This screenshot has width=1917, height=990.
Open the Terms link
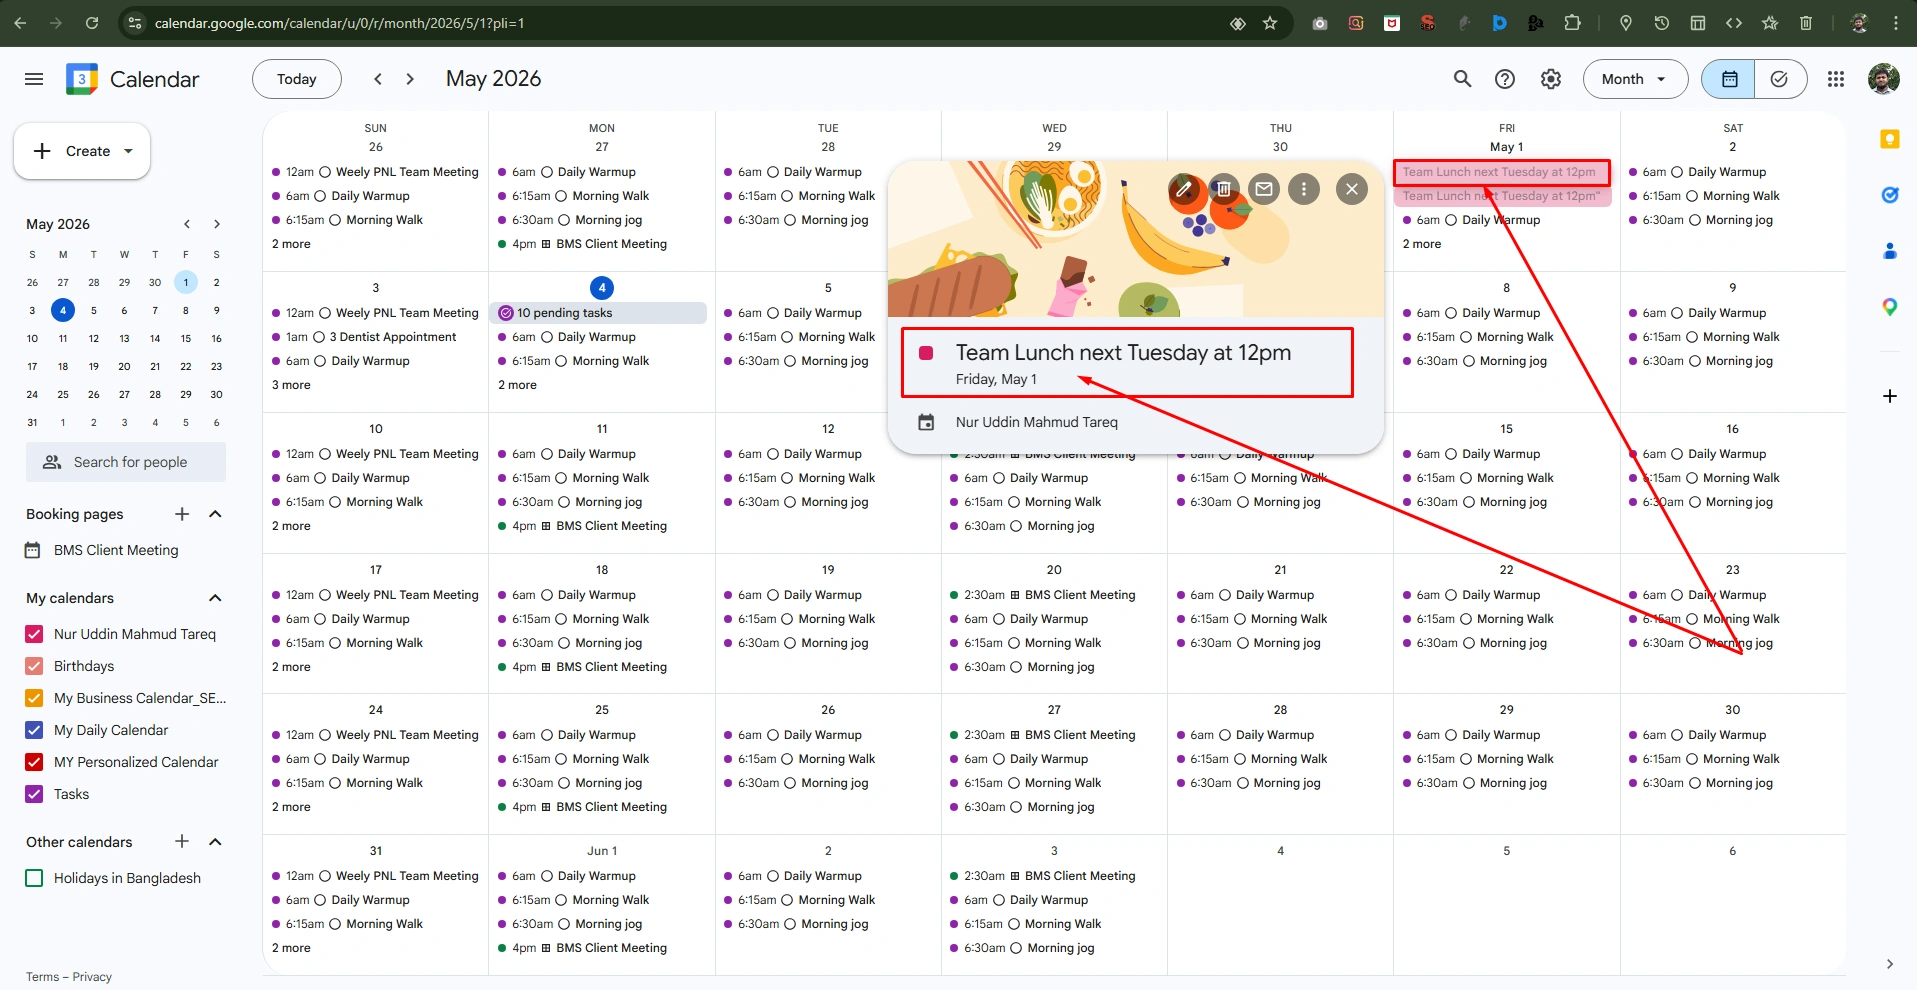42,977
